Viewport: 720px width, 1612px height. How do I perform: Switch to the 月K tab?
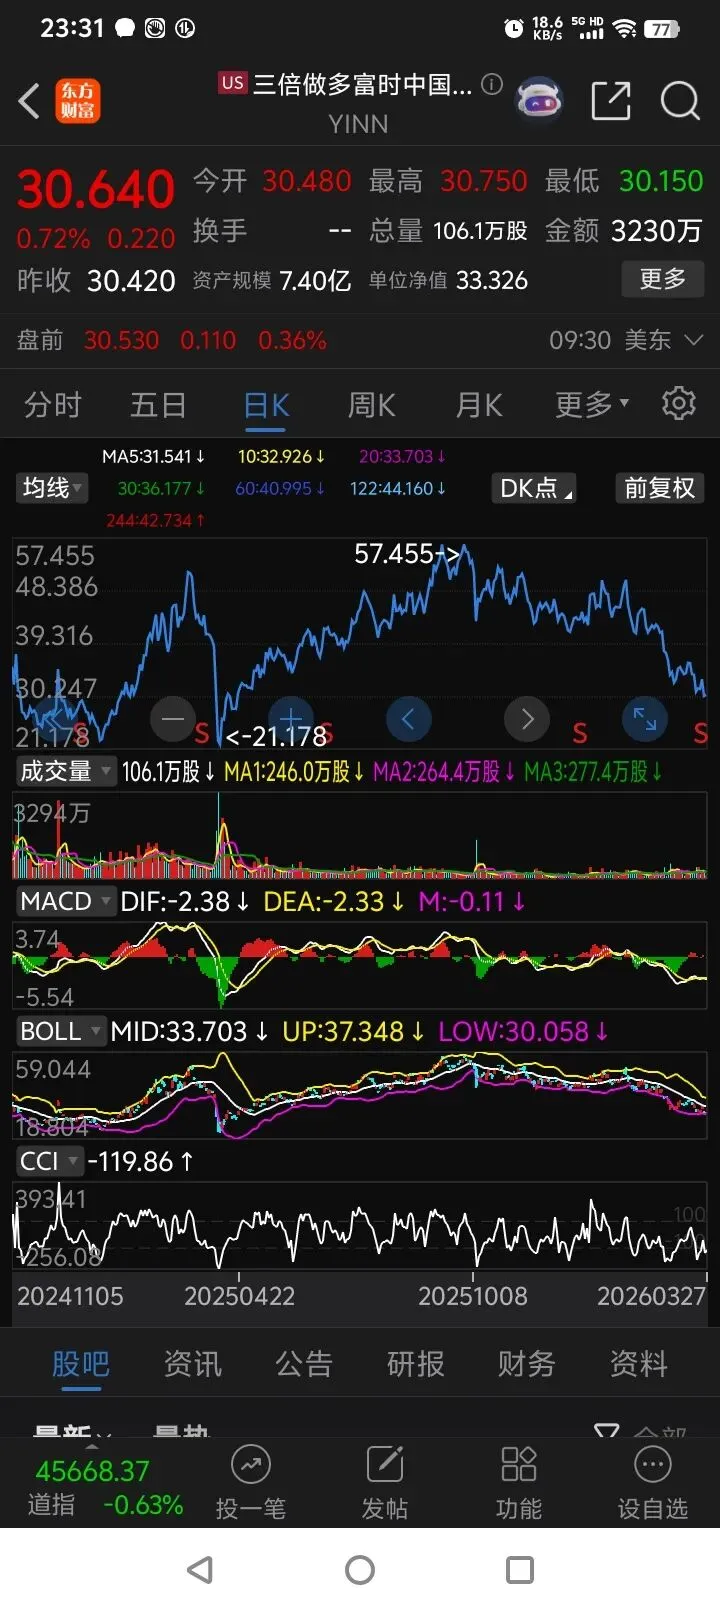pyautogui.click(x=479, y=405)
